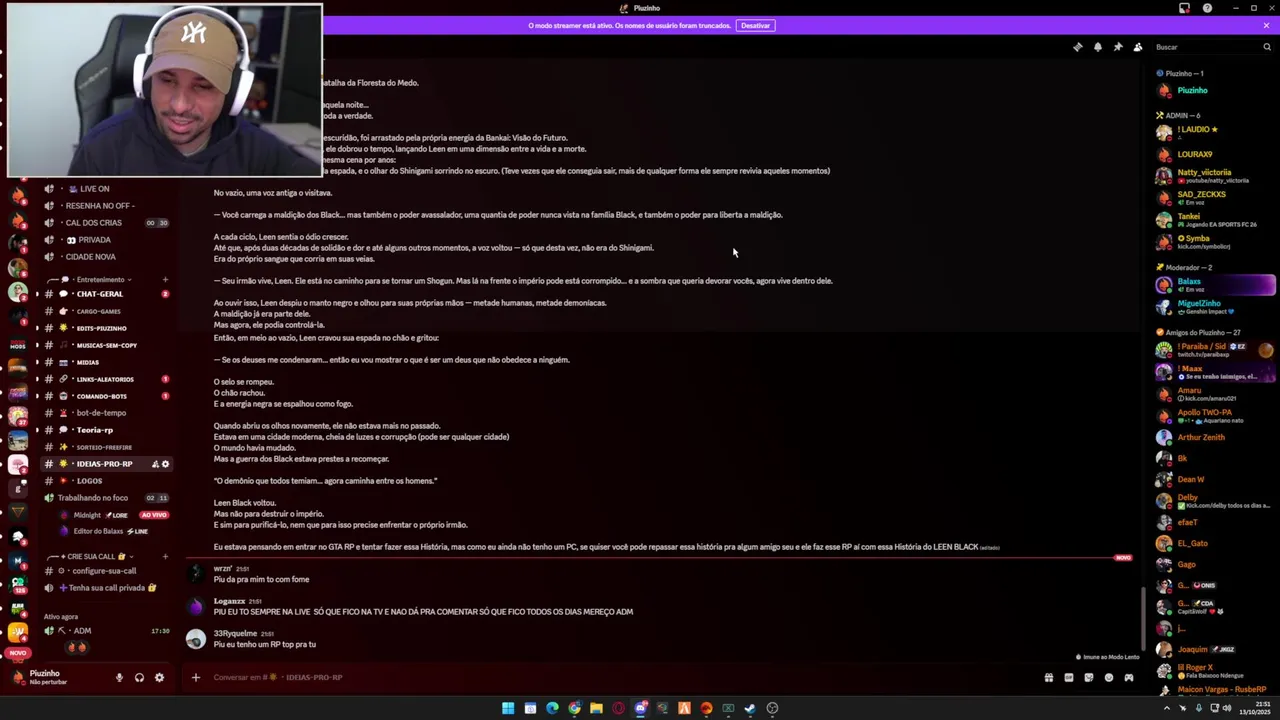
Task: Open the Threads icon in channel header
Action: tap(1077, 47)
